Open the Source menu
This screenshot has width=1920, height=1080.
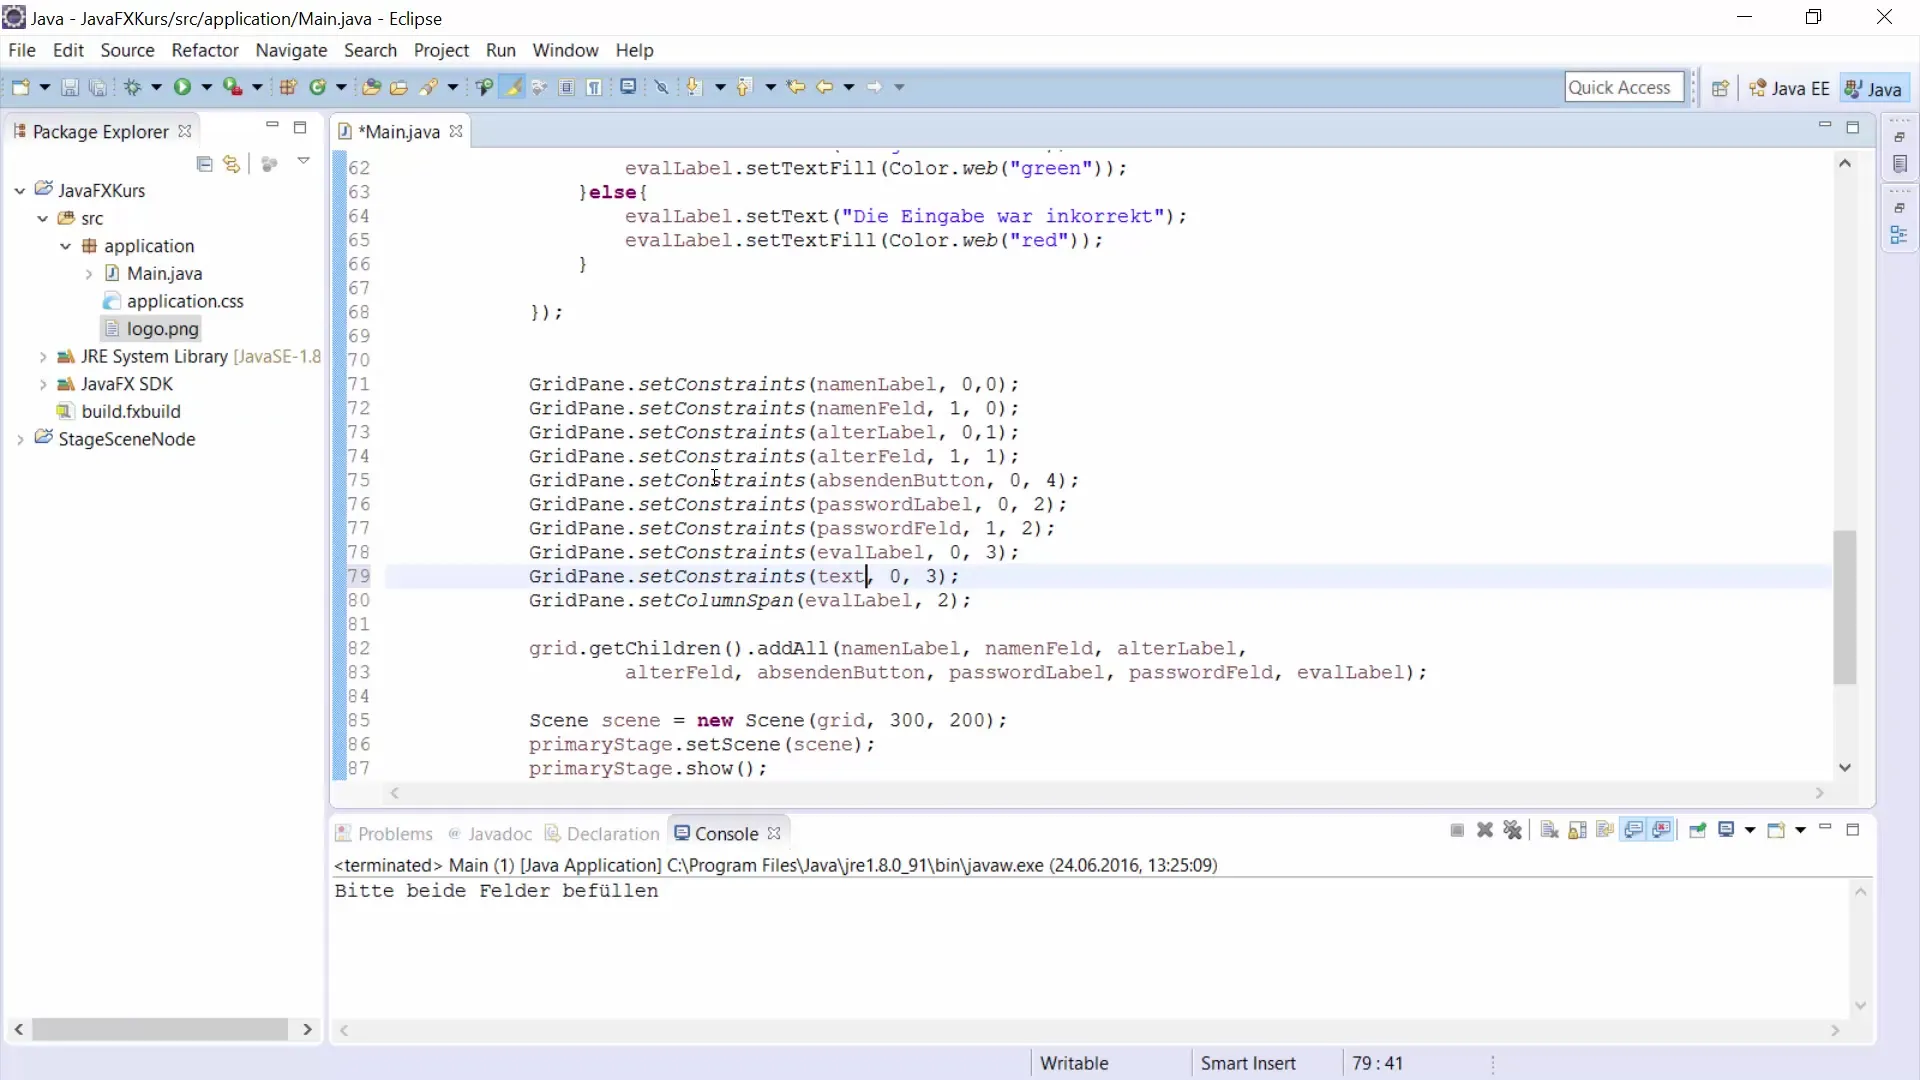click(127, 50)
